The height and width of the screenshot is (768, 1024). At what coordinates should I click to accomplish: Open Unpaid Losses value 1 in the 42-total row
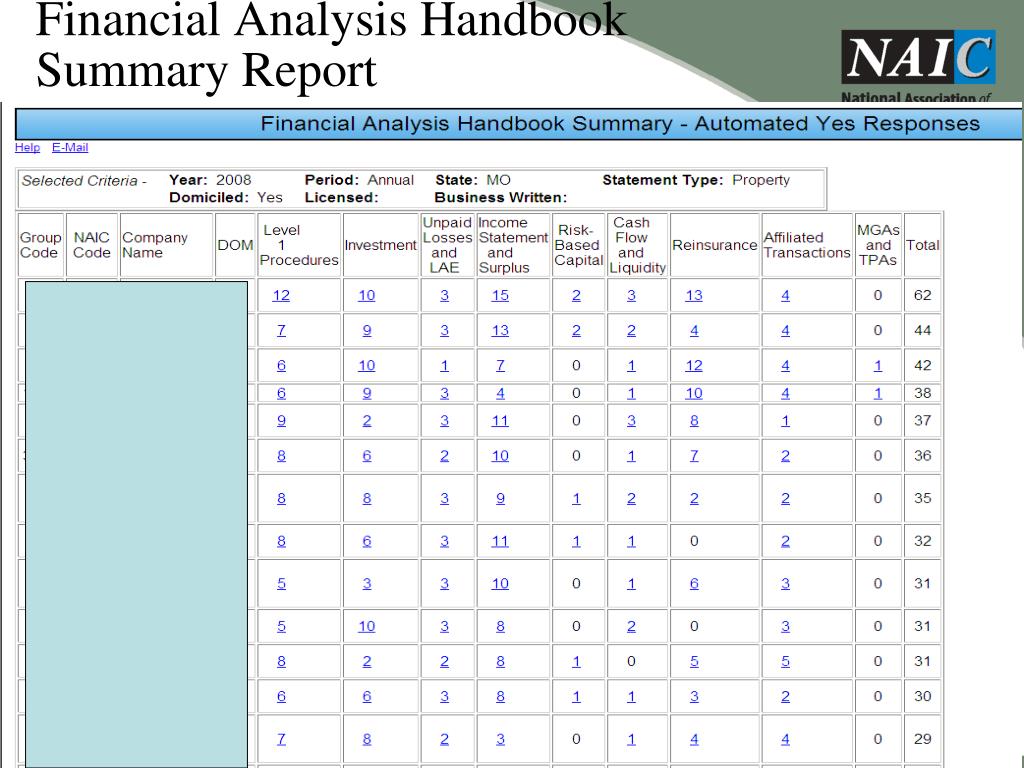pos(444,366)
